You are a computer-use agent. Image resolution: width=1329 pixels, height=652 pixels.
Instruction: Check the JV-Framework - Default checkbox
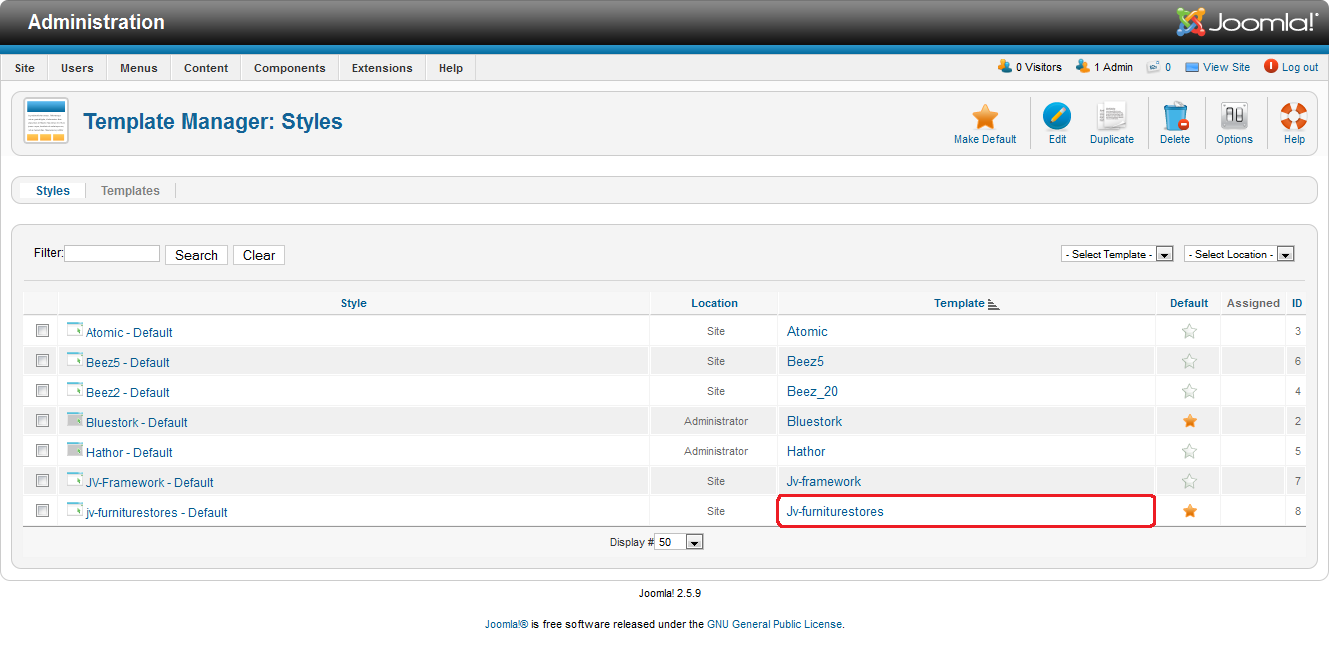(42, 481)
